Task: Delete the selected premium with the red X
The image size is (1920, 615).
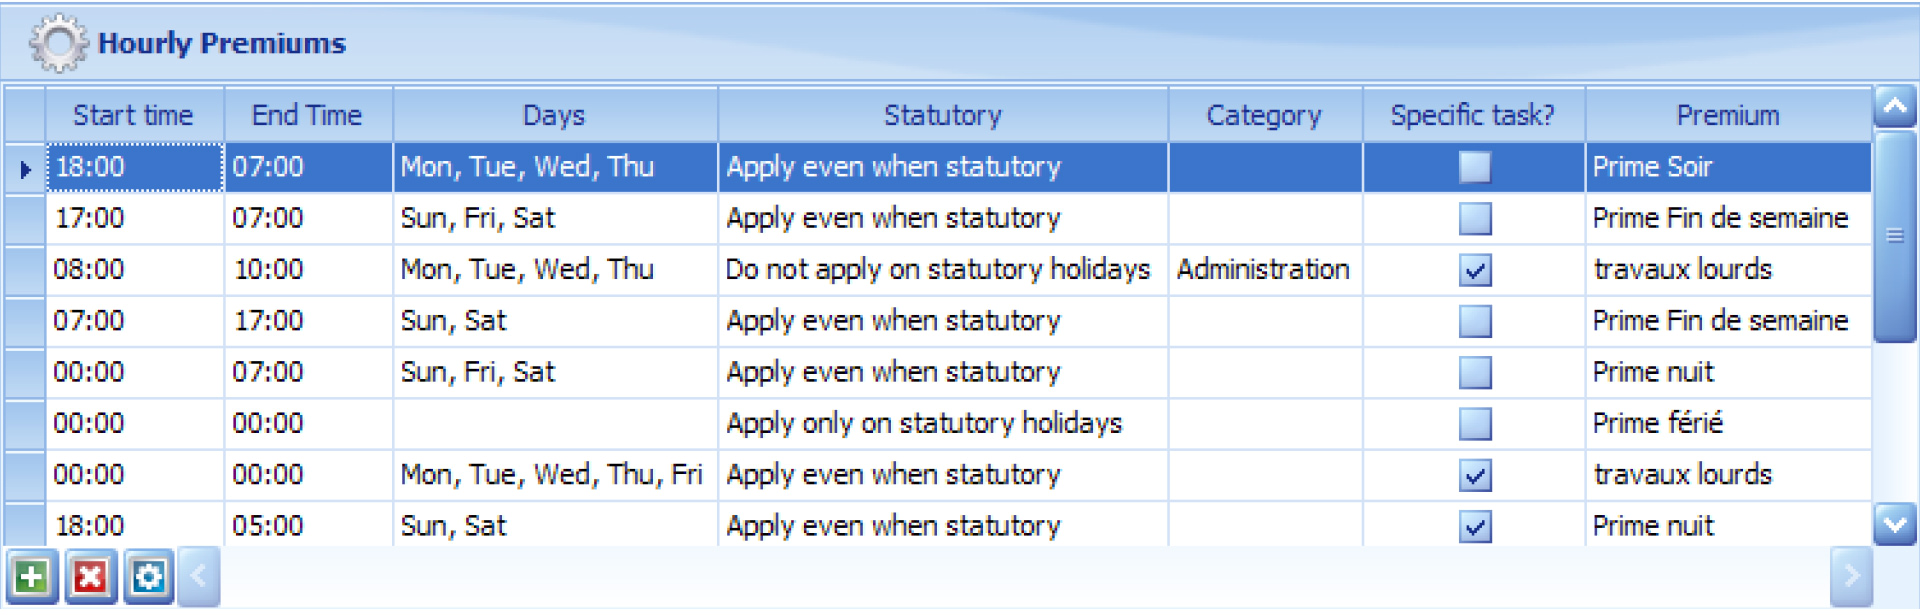Action: coord(90,577)
